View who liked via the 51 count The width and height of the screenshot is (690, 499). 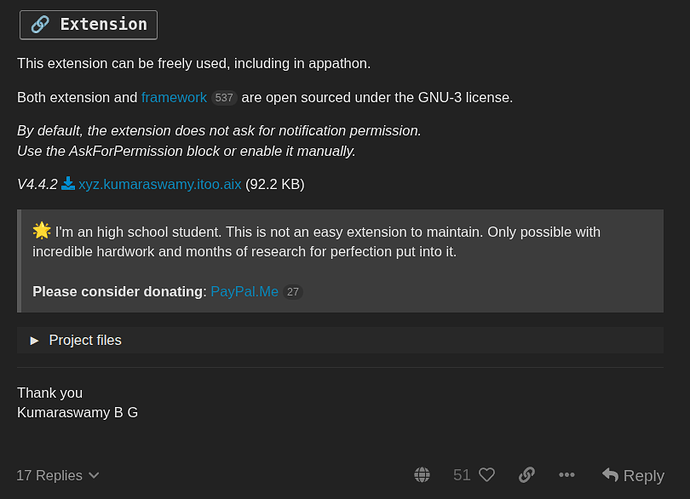(x=461, y=475)
